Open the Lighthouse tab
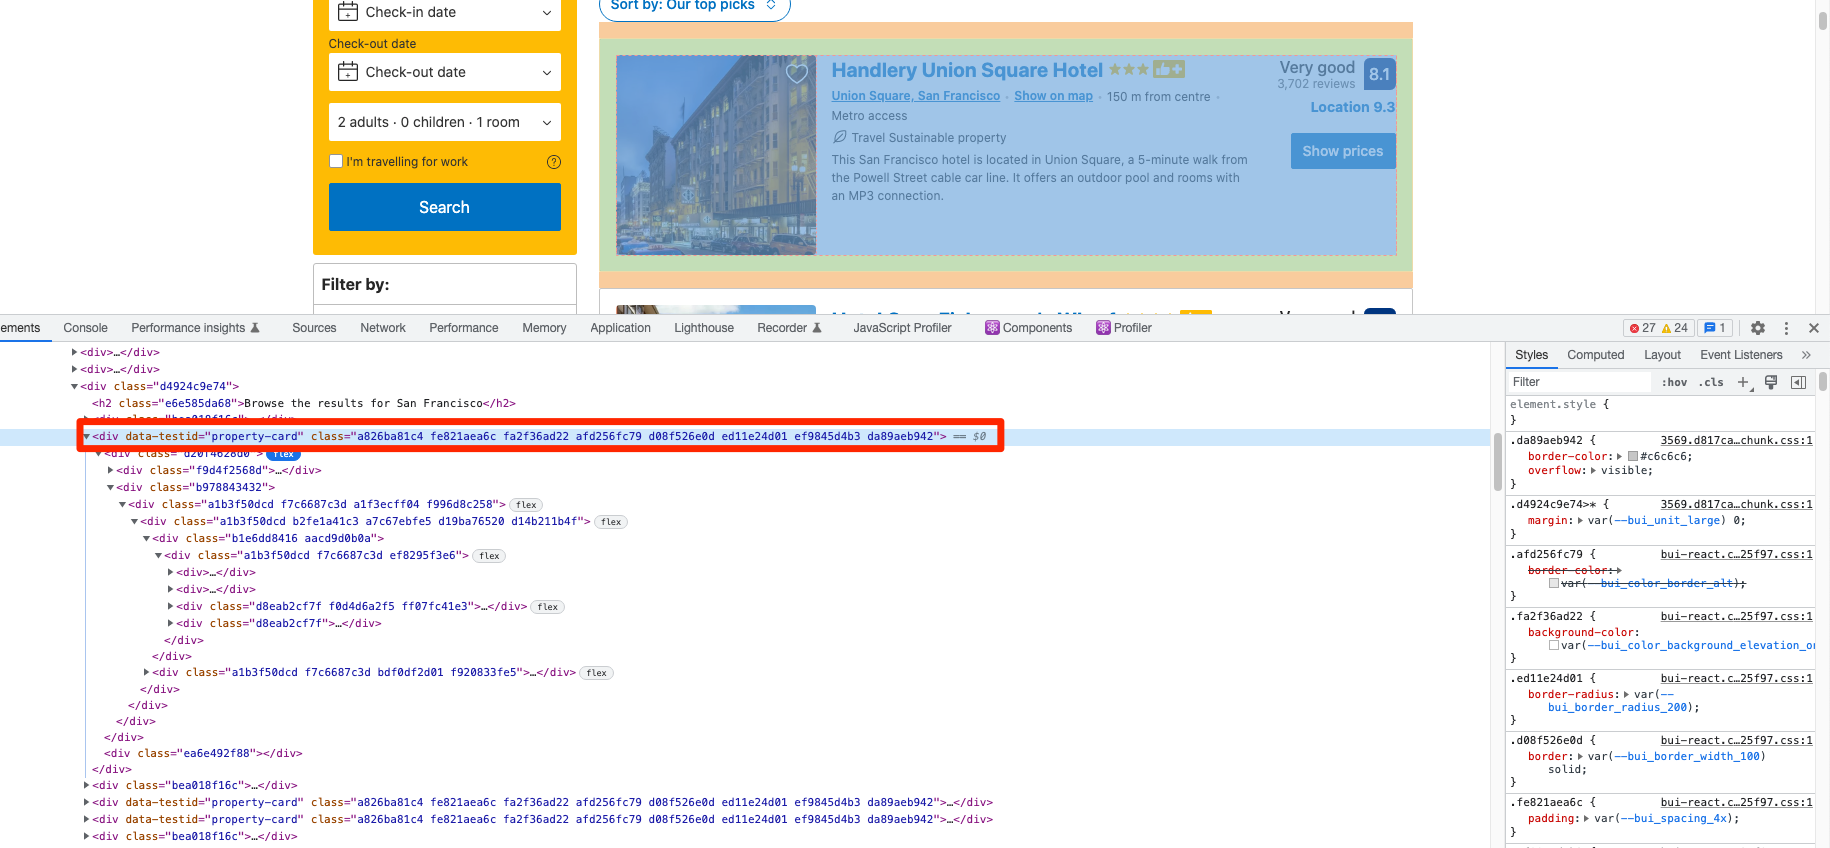This screenshot has width=1830, height=848. [704, 328]
